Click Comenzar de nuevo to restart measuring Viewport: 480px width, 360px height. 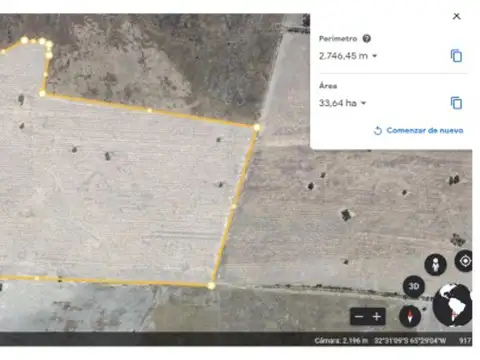(419, 130)
